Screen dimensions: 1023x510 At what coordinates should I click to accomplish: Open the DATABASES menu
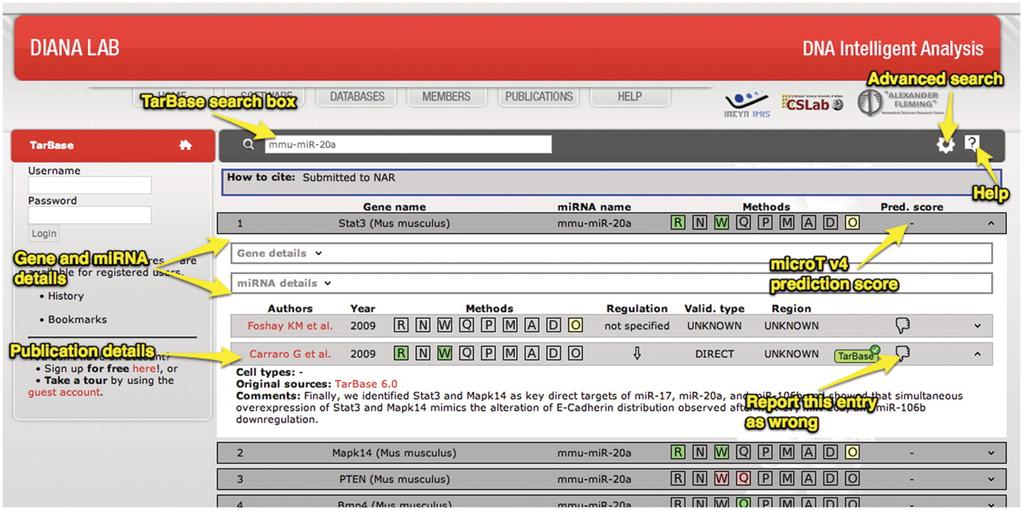coord(357,97)
